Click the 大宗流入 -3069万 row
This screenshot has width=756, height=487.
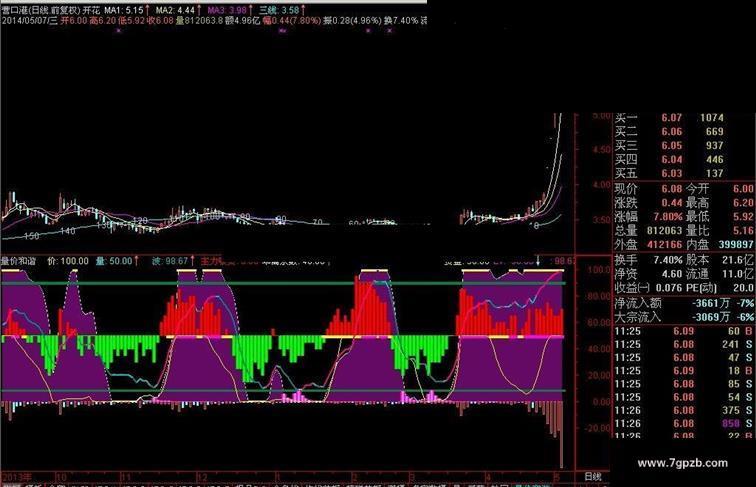tap(684, 317)
